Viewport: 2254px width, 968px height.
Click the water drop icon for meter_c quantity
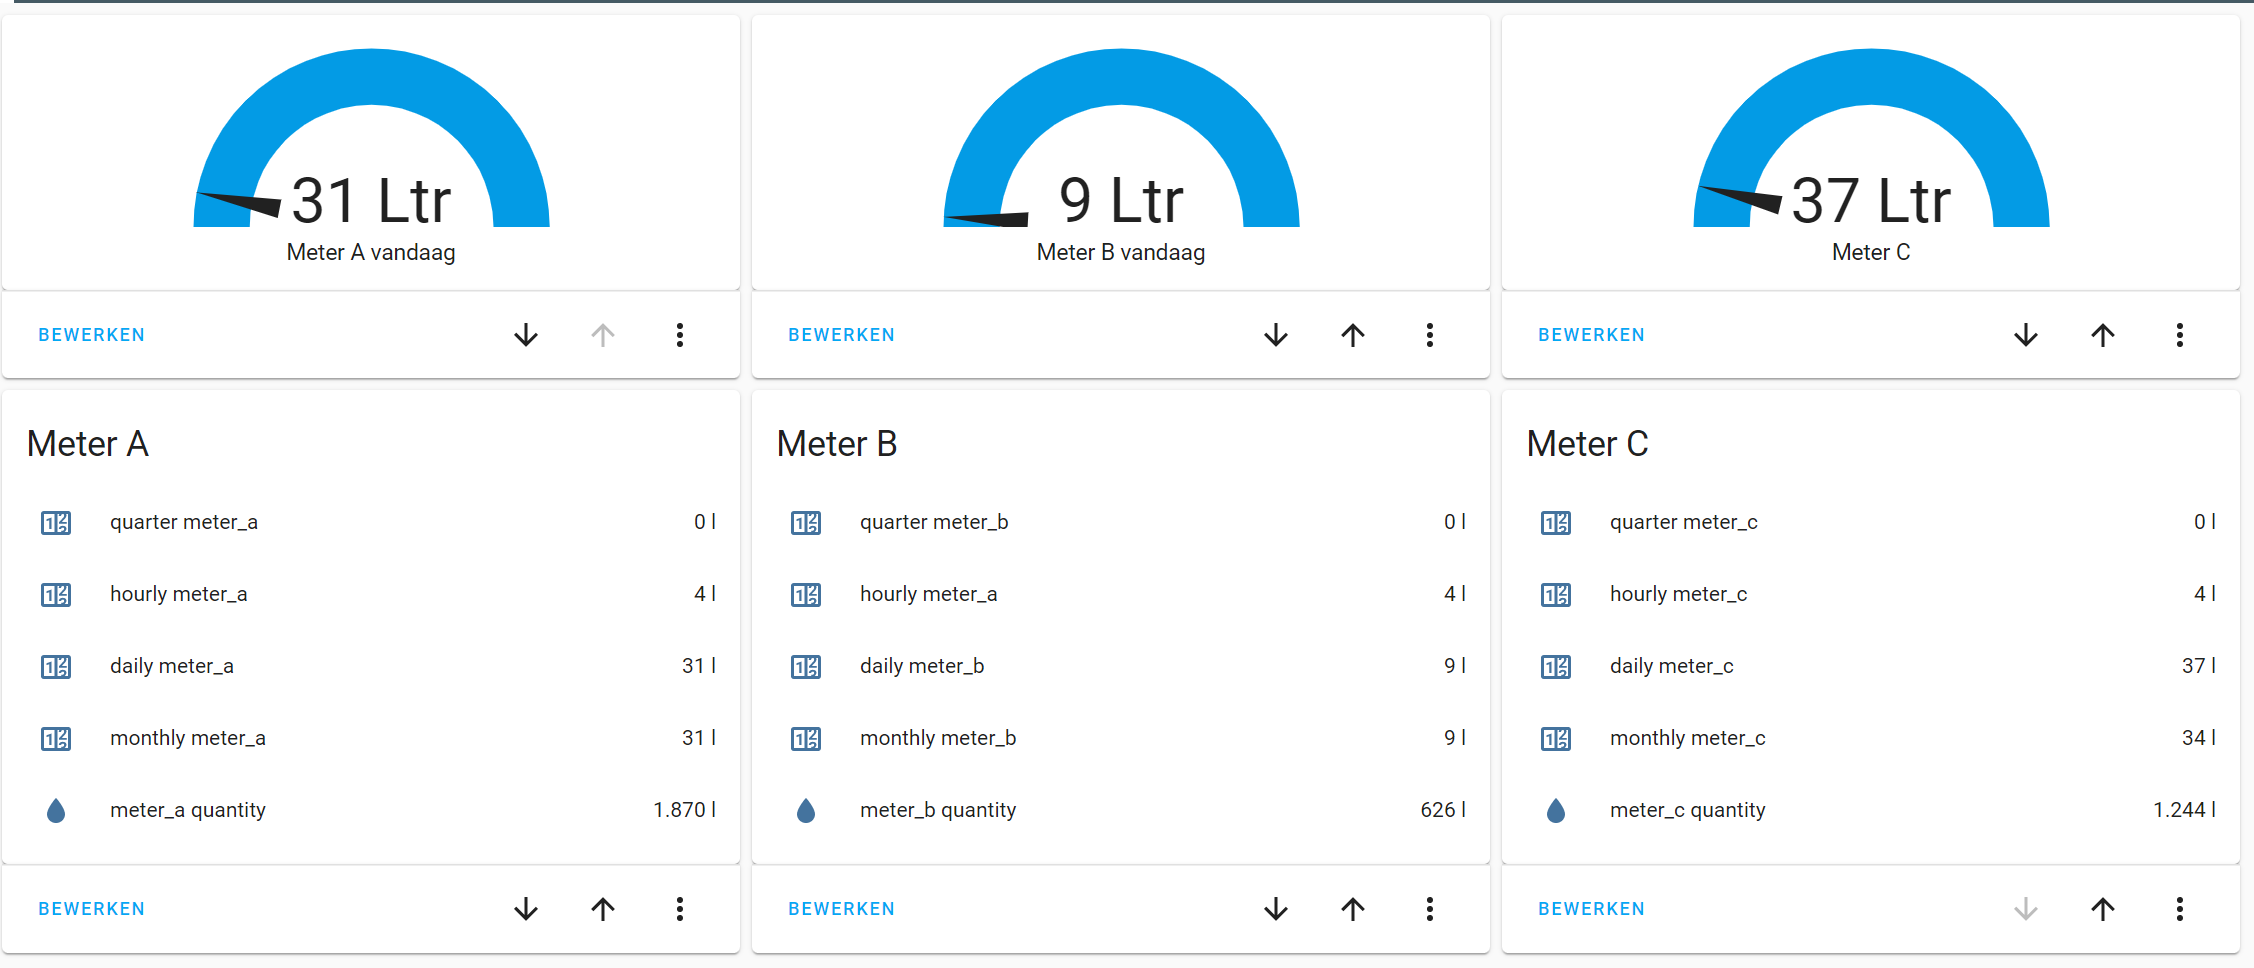click(1556, 810)
